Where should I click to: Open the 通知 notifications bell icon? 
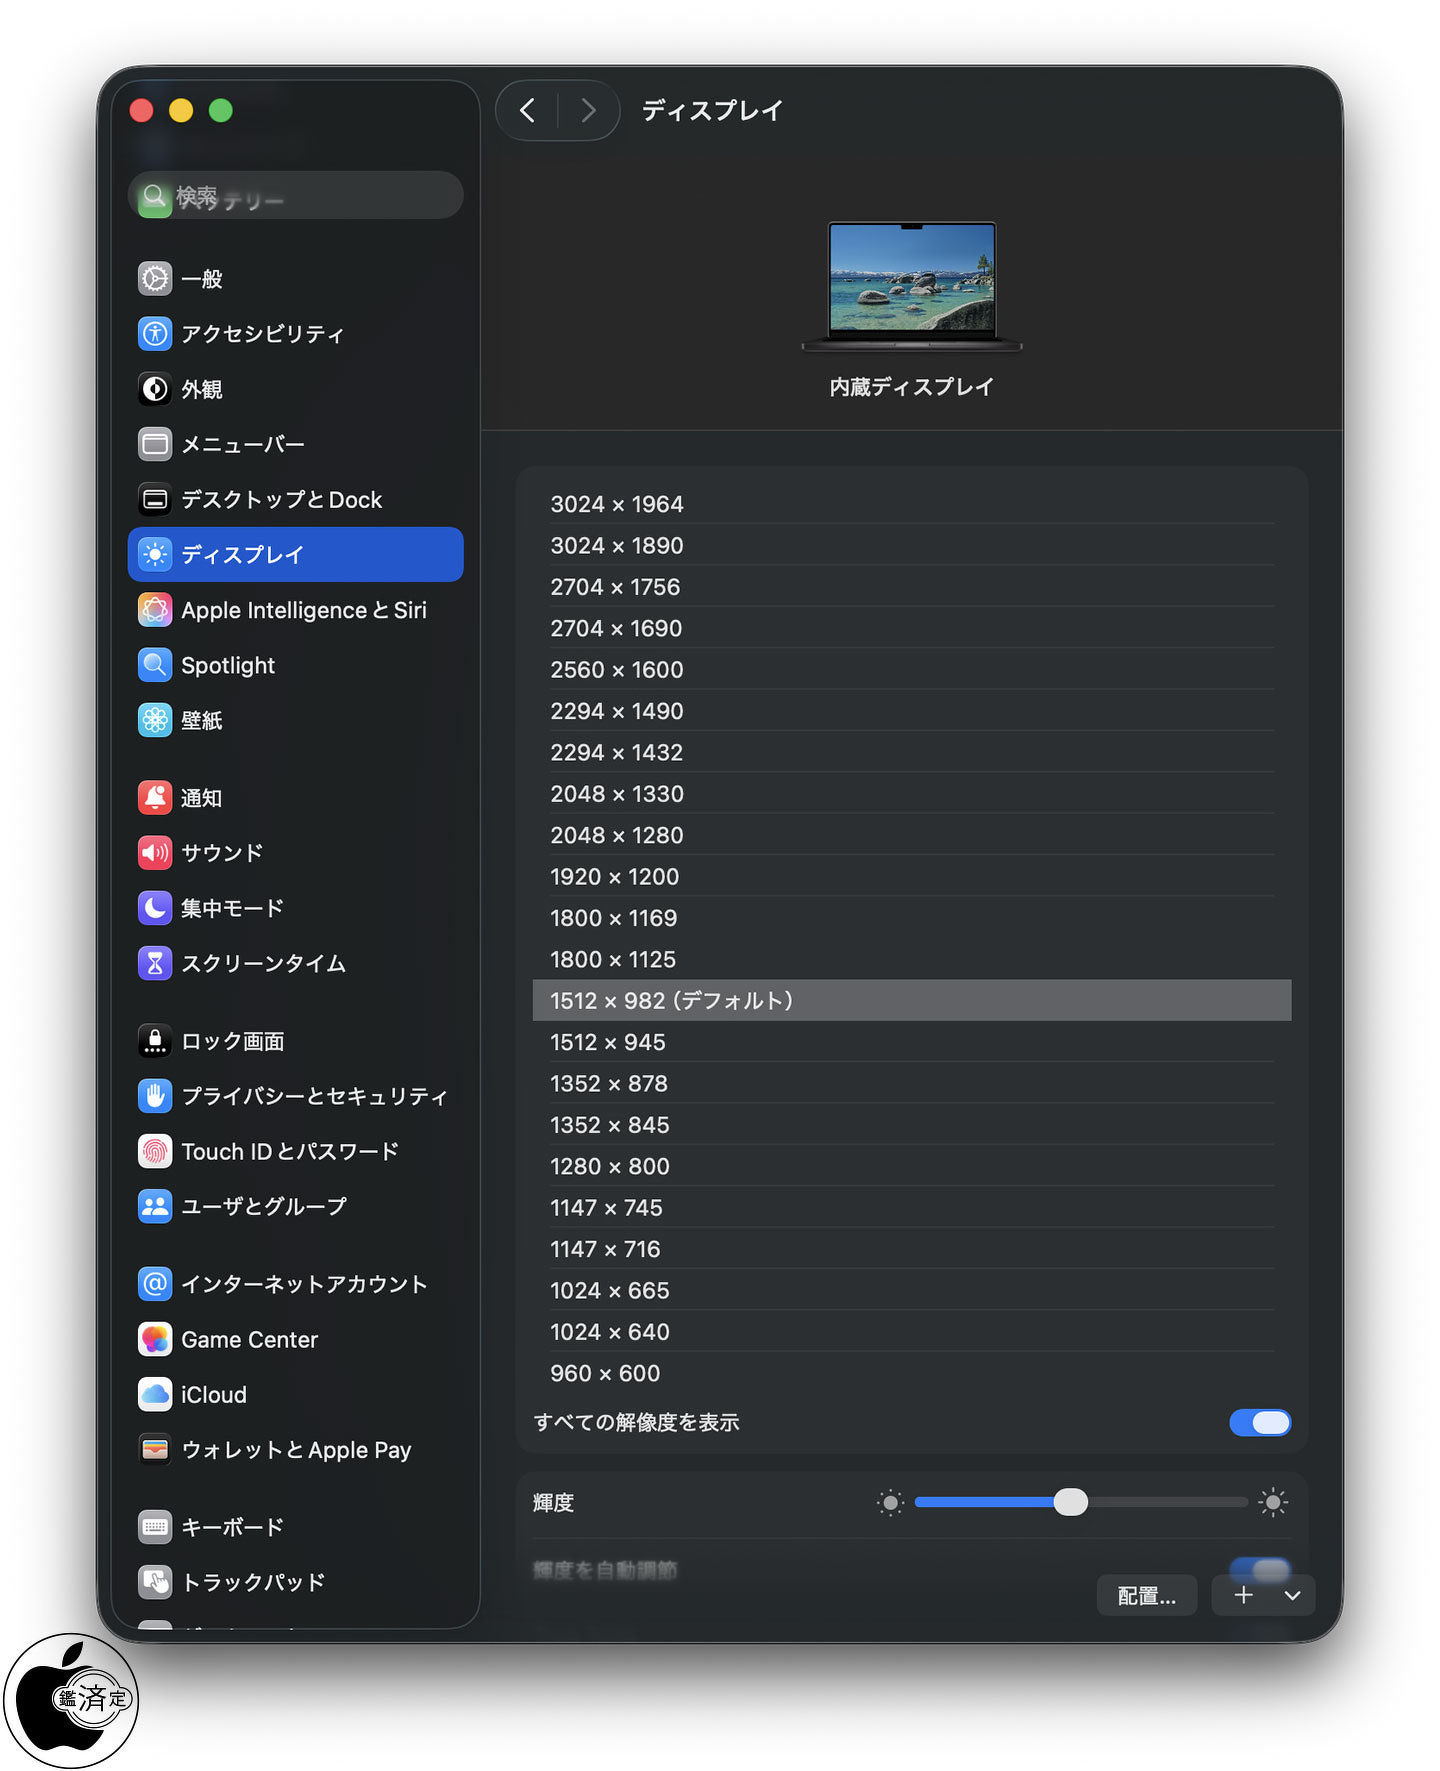155,797
